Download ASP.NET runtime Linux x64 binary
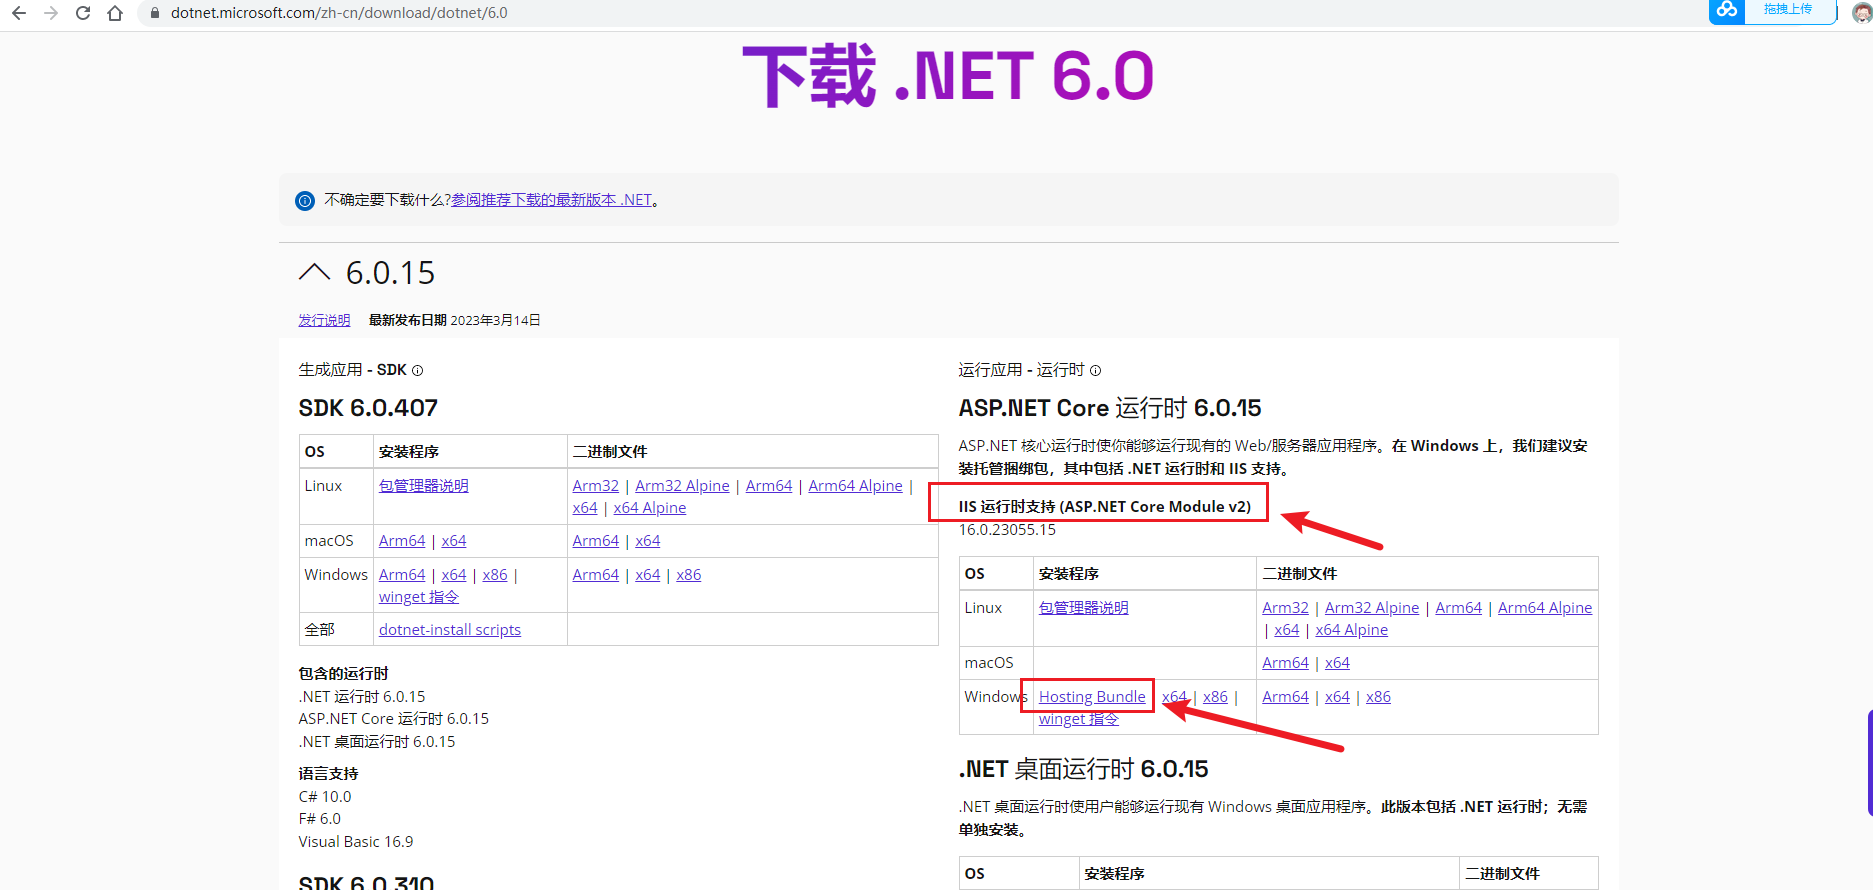Screen dimensions: 1873x890 tap(1287, 630)
